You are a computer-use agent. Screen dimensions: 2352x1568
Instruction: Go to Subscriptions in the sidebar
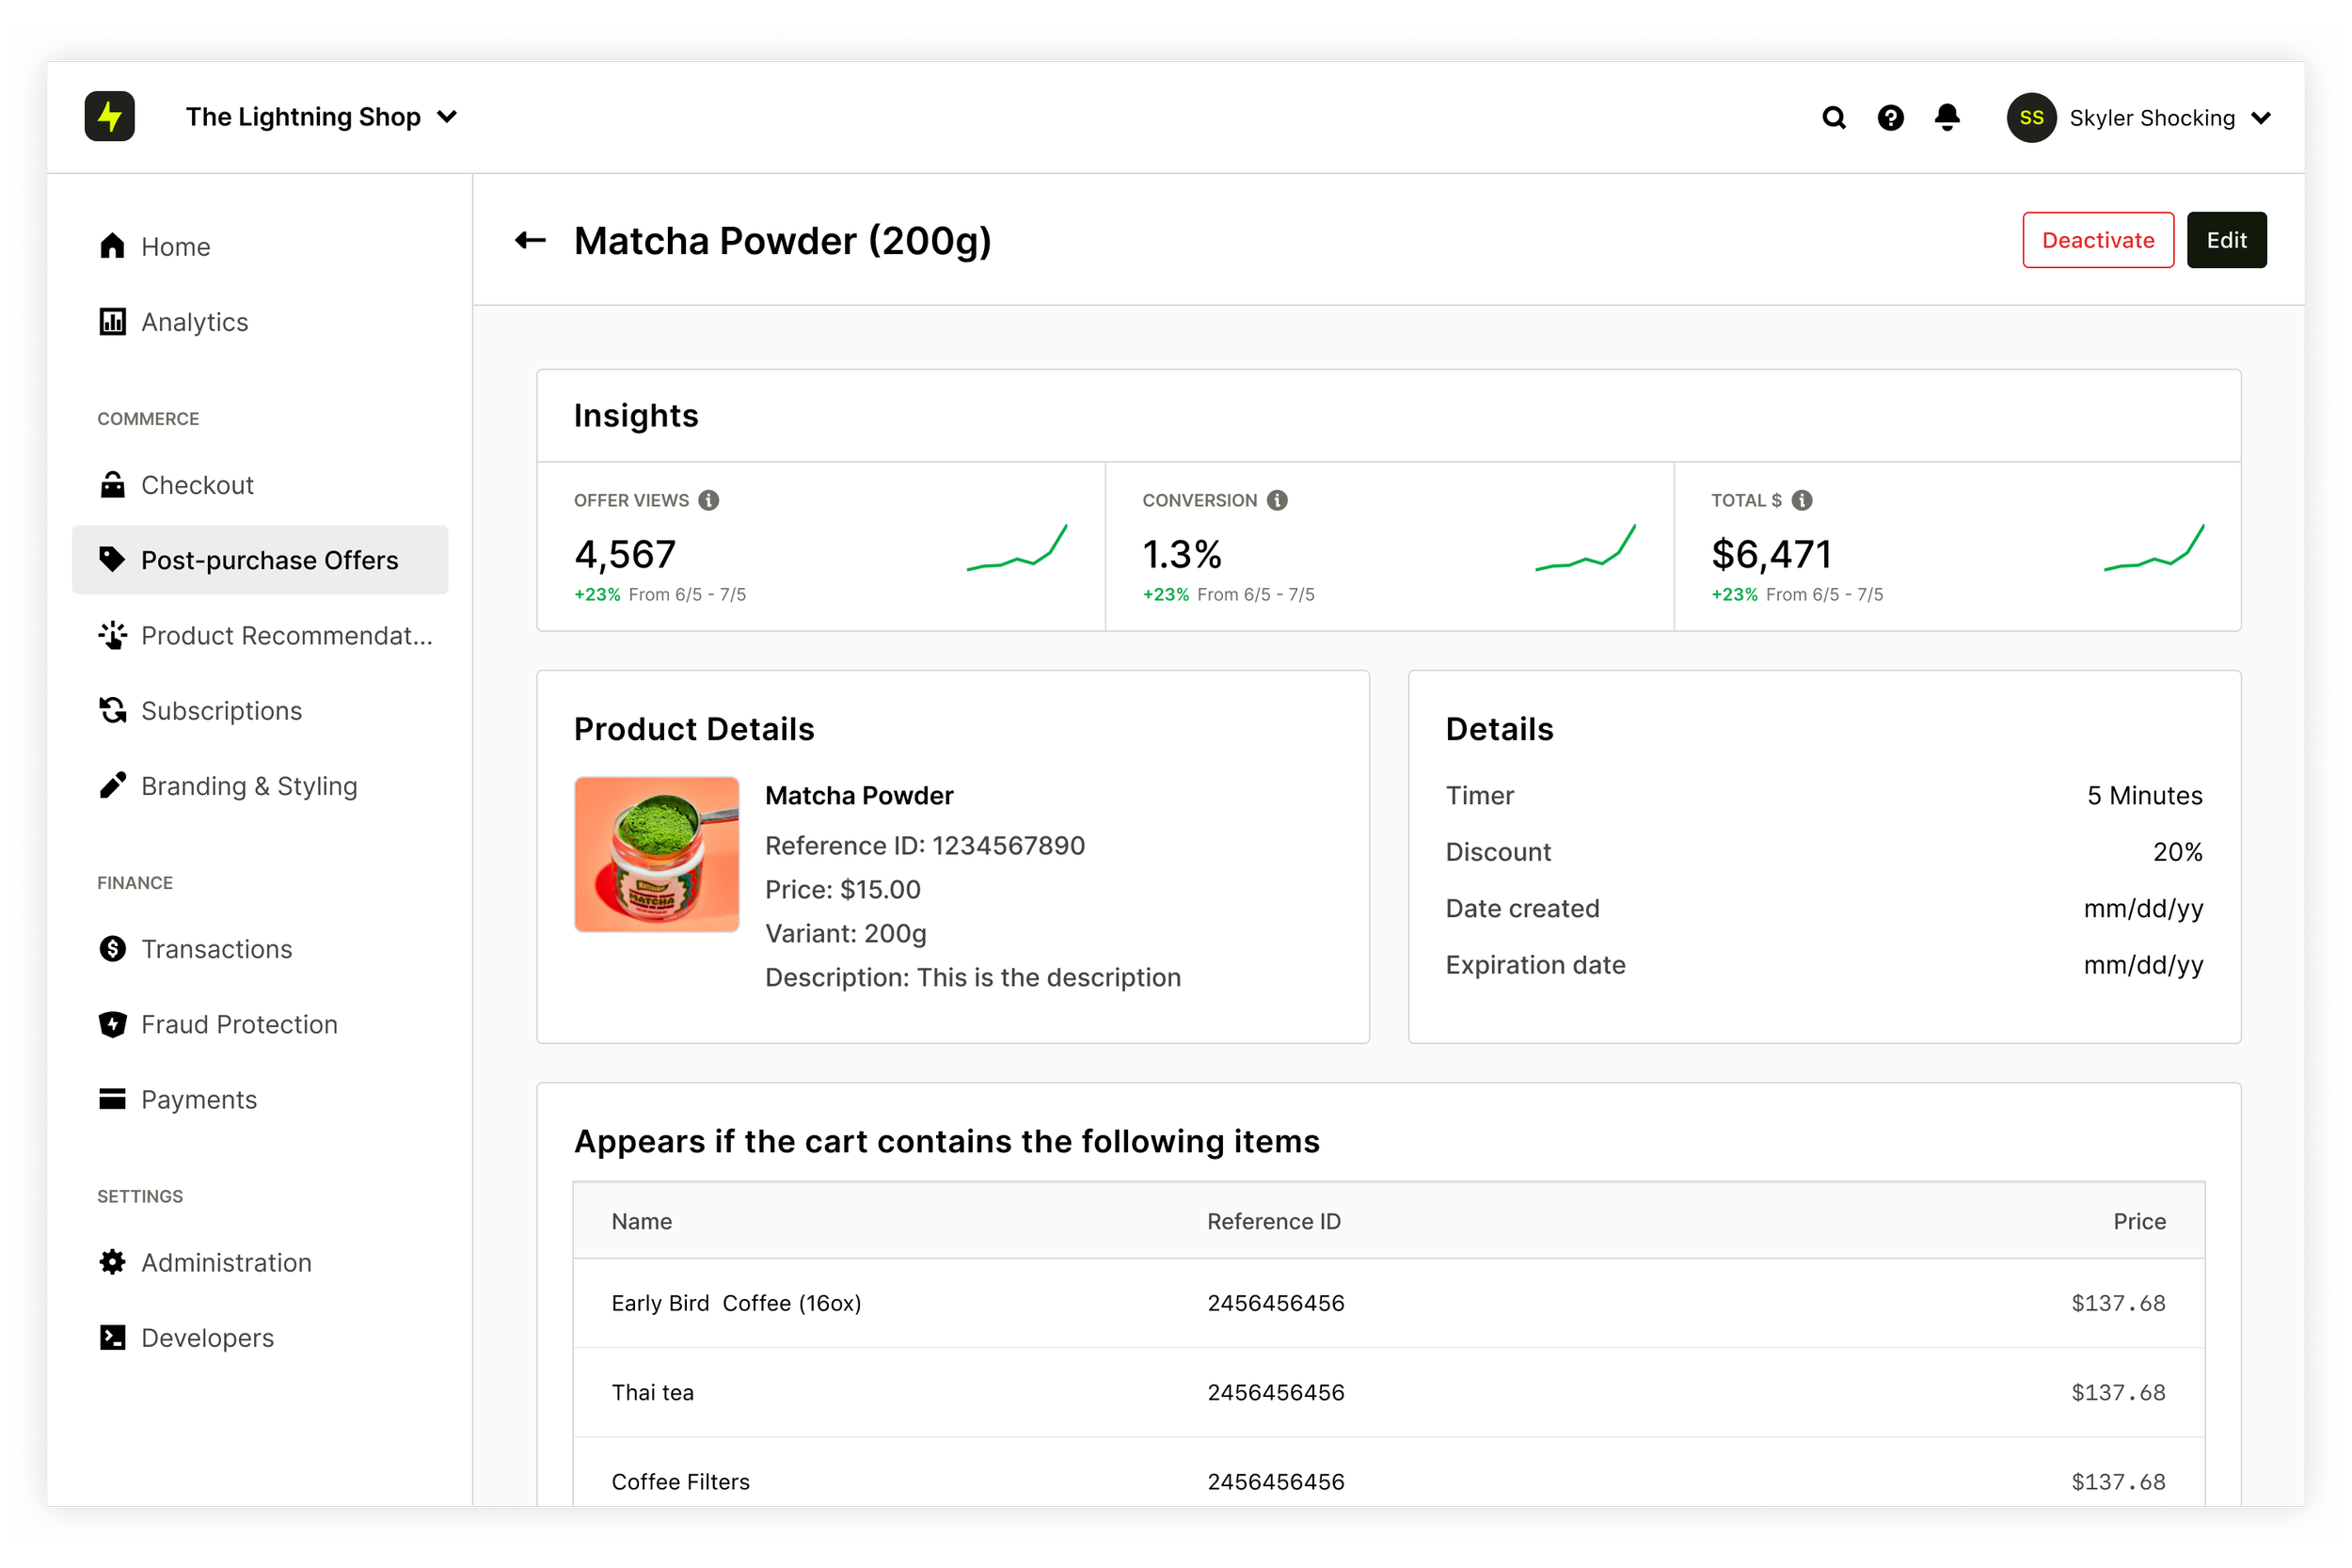click(x=221, y=711)
